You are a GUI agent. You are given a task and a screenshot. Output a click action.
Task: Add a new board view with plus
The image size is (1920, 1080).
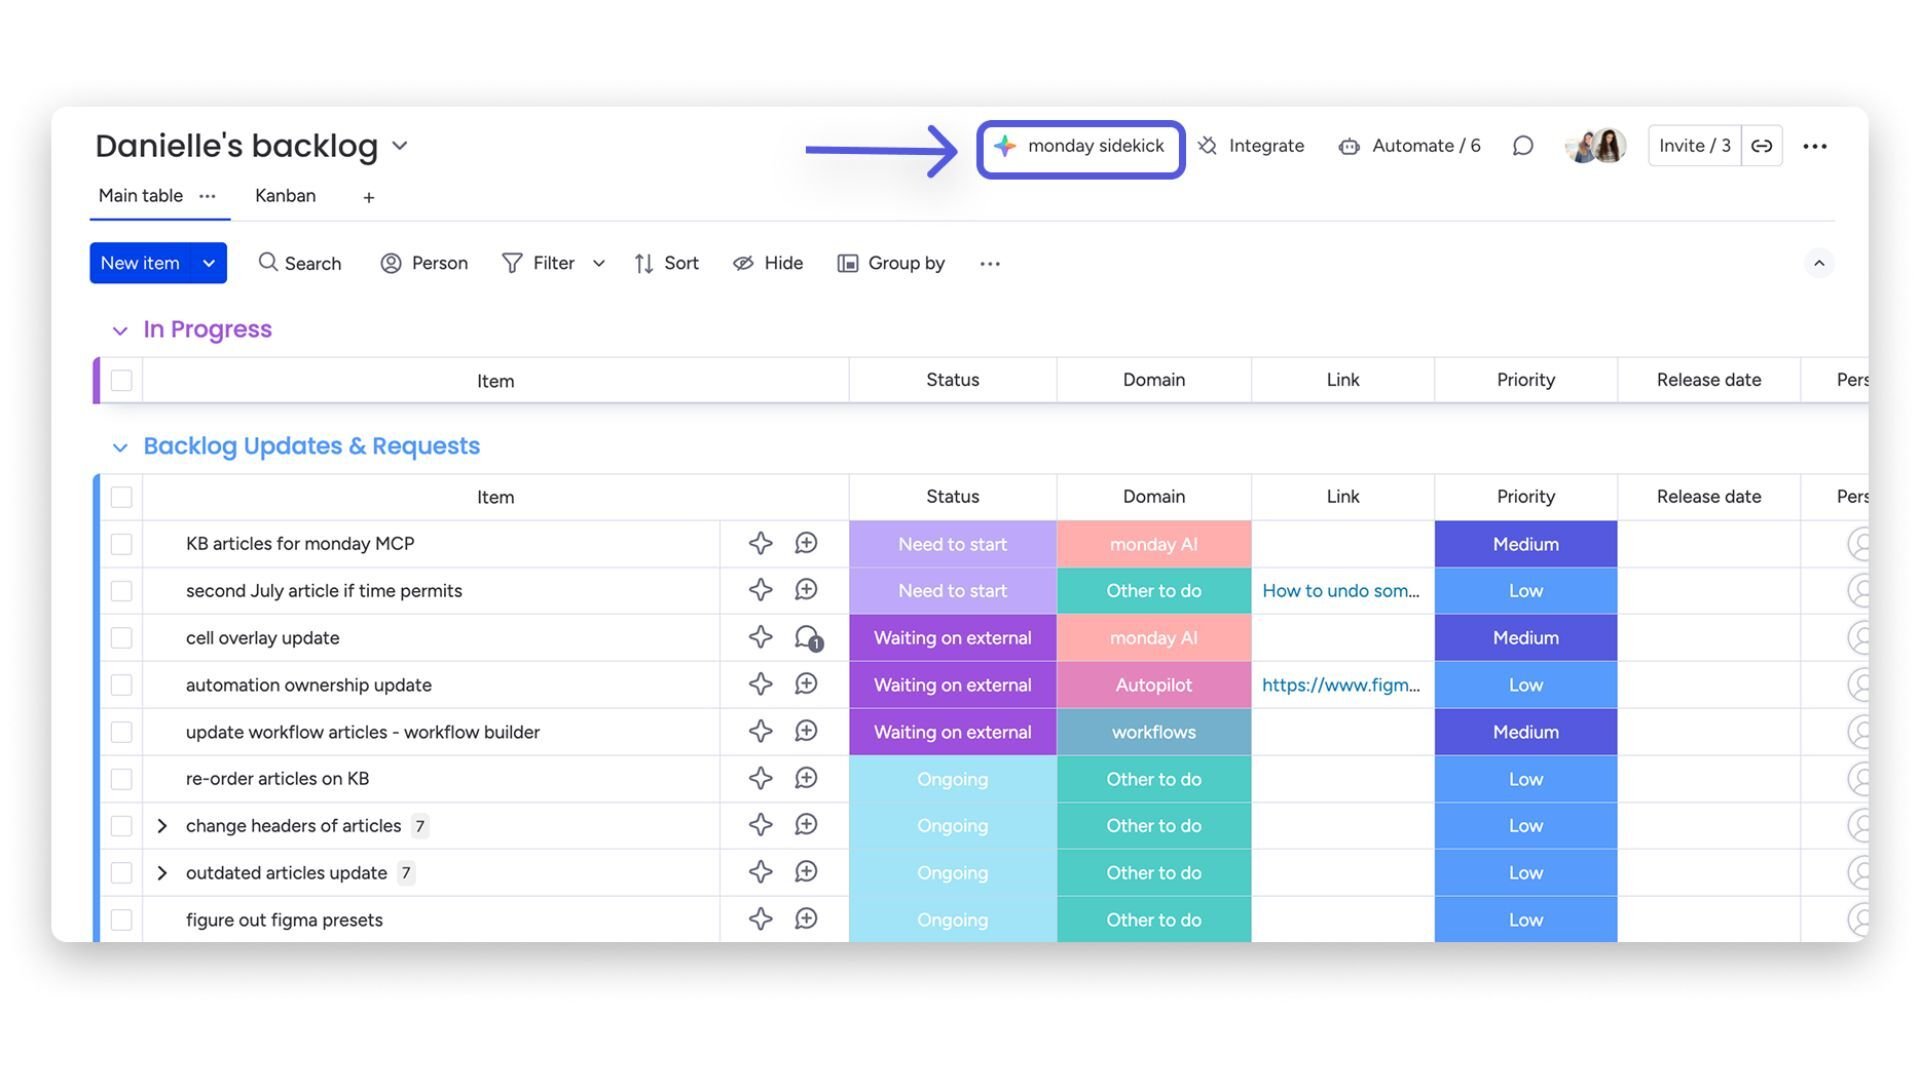pyautogui.click(x=369, y=198)
